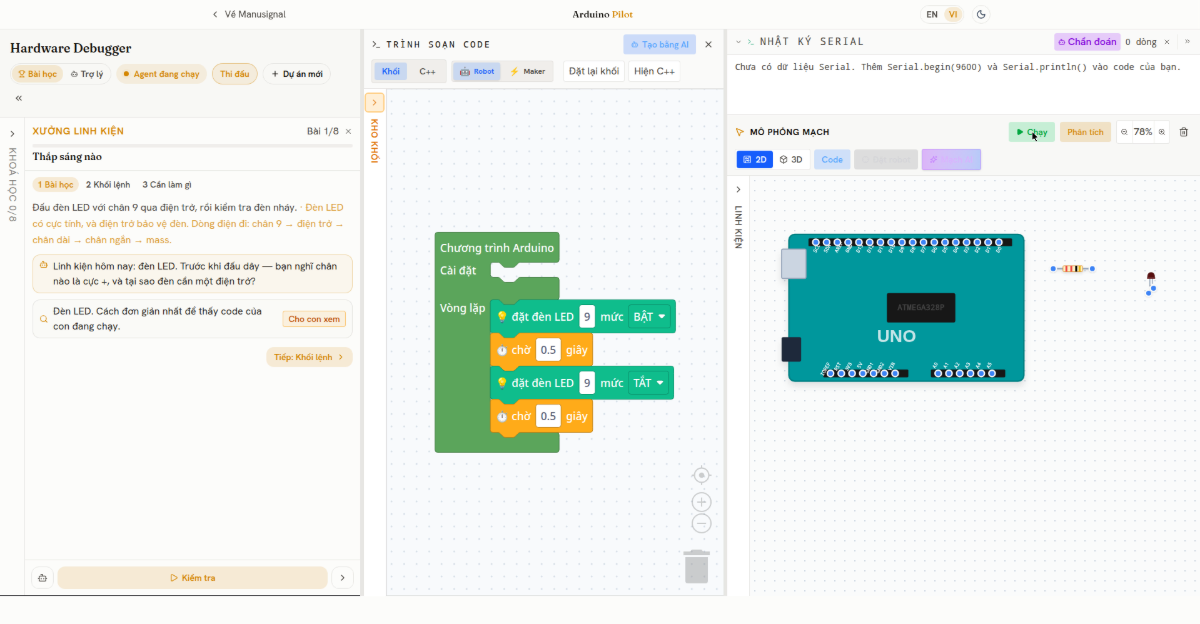Click ATMEGA328P chip on board
The width and height of the screenshot is (1200, 624).
pyautogui.click(x=920, y=308)
